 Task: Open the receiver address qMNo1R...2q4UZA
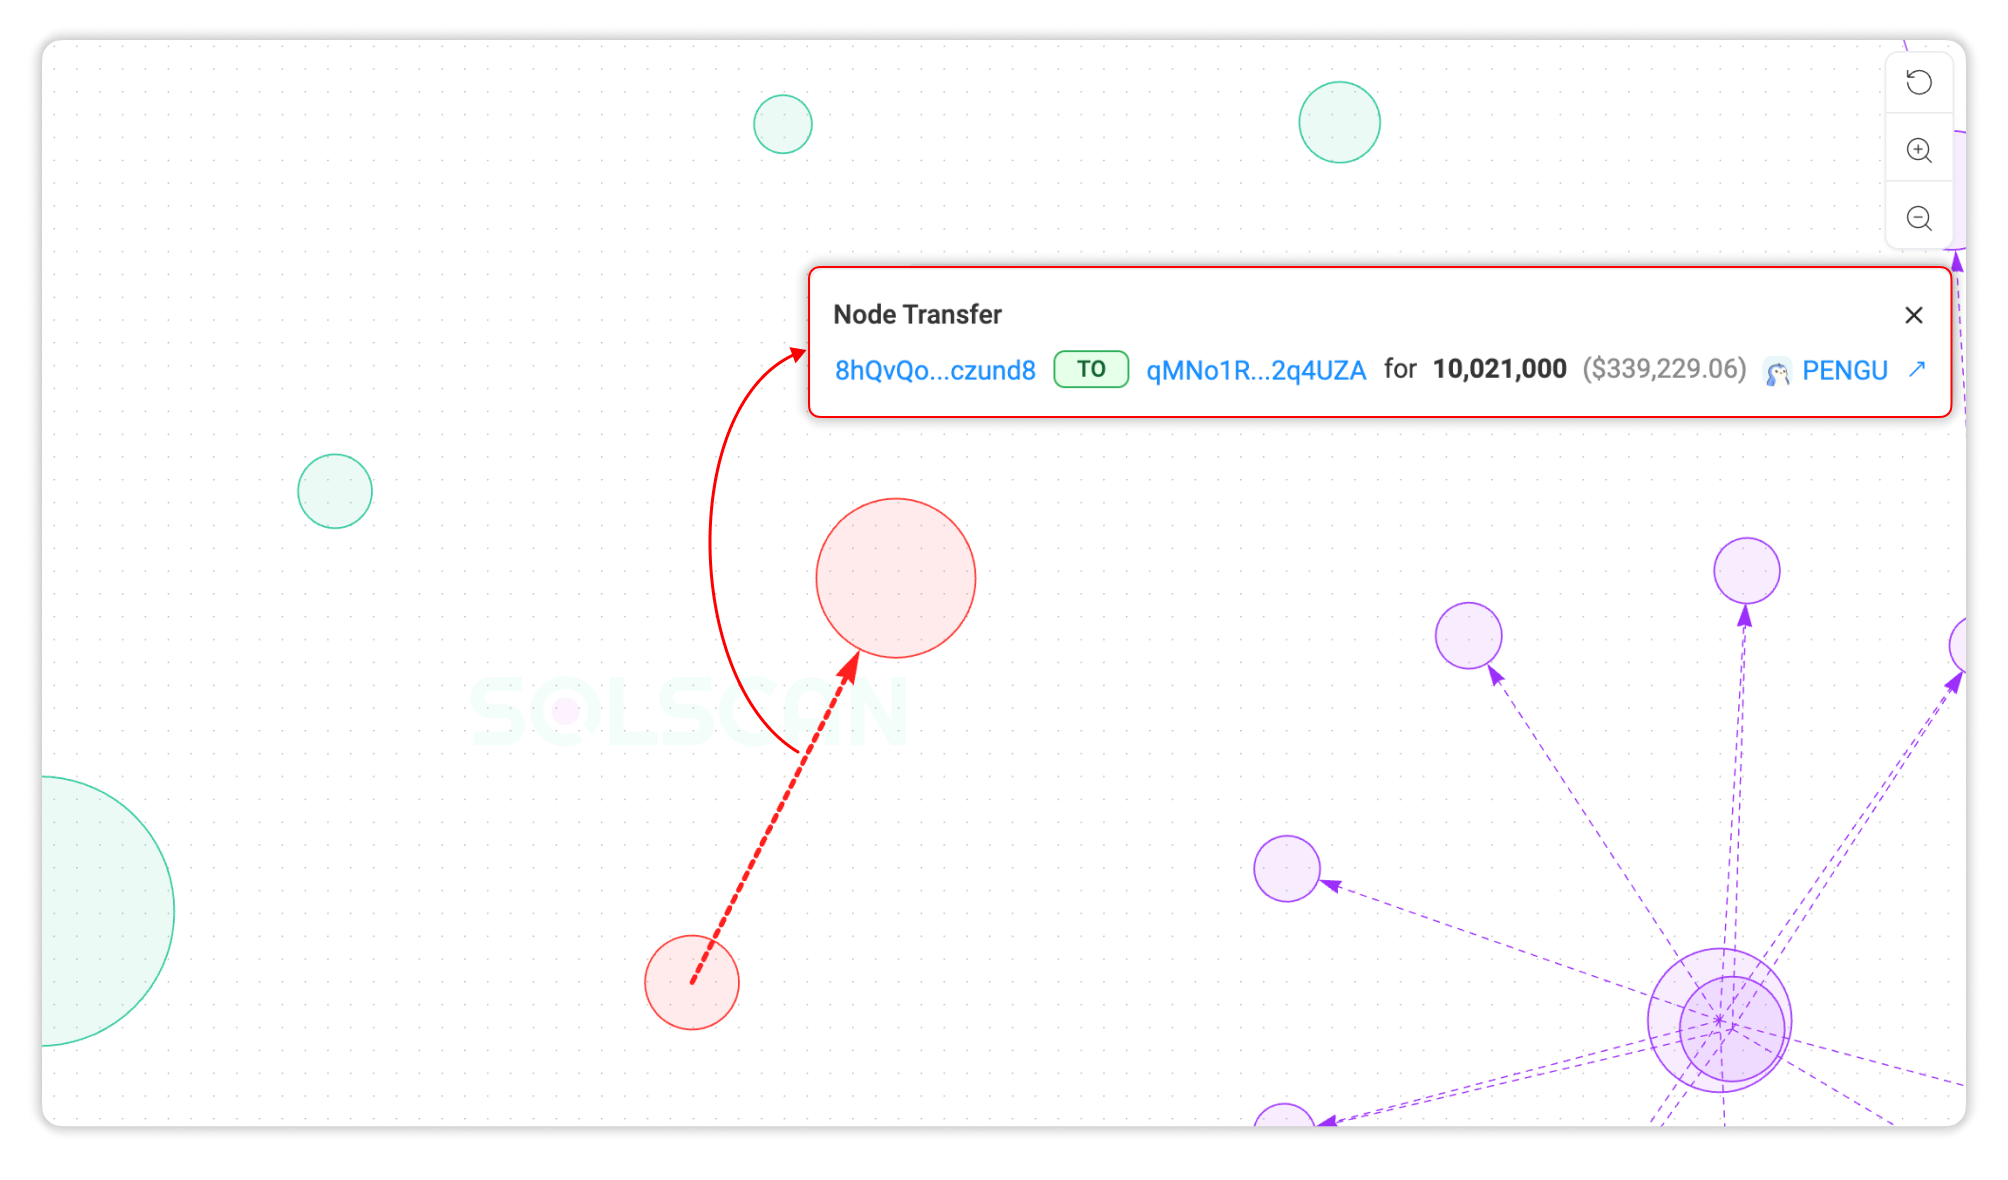(x=1255, y=370)
